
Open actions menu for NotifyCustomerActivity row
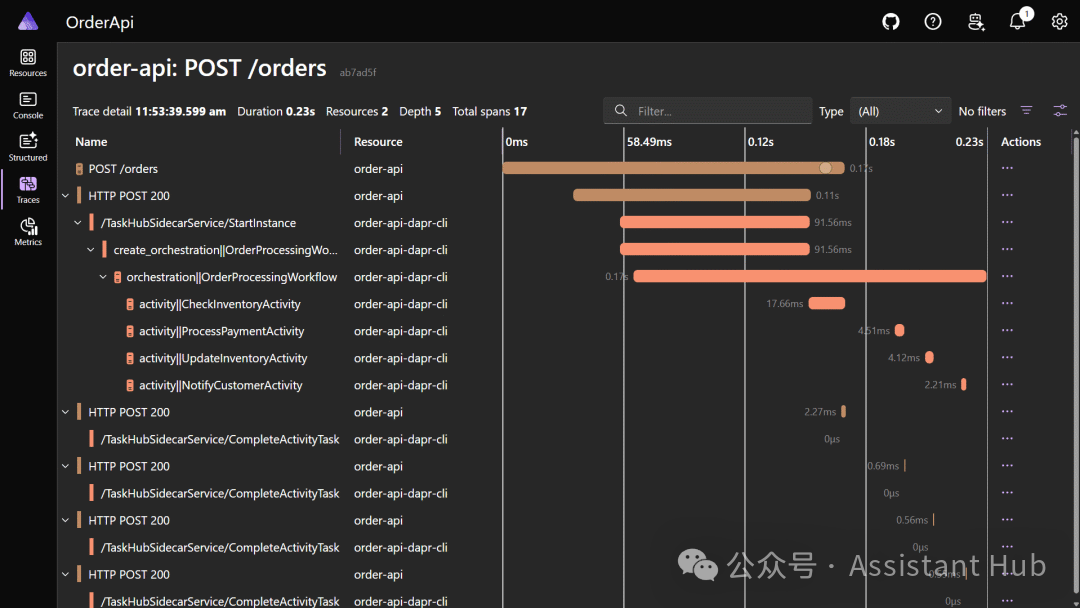coord(1007,385)
